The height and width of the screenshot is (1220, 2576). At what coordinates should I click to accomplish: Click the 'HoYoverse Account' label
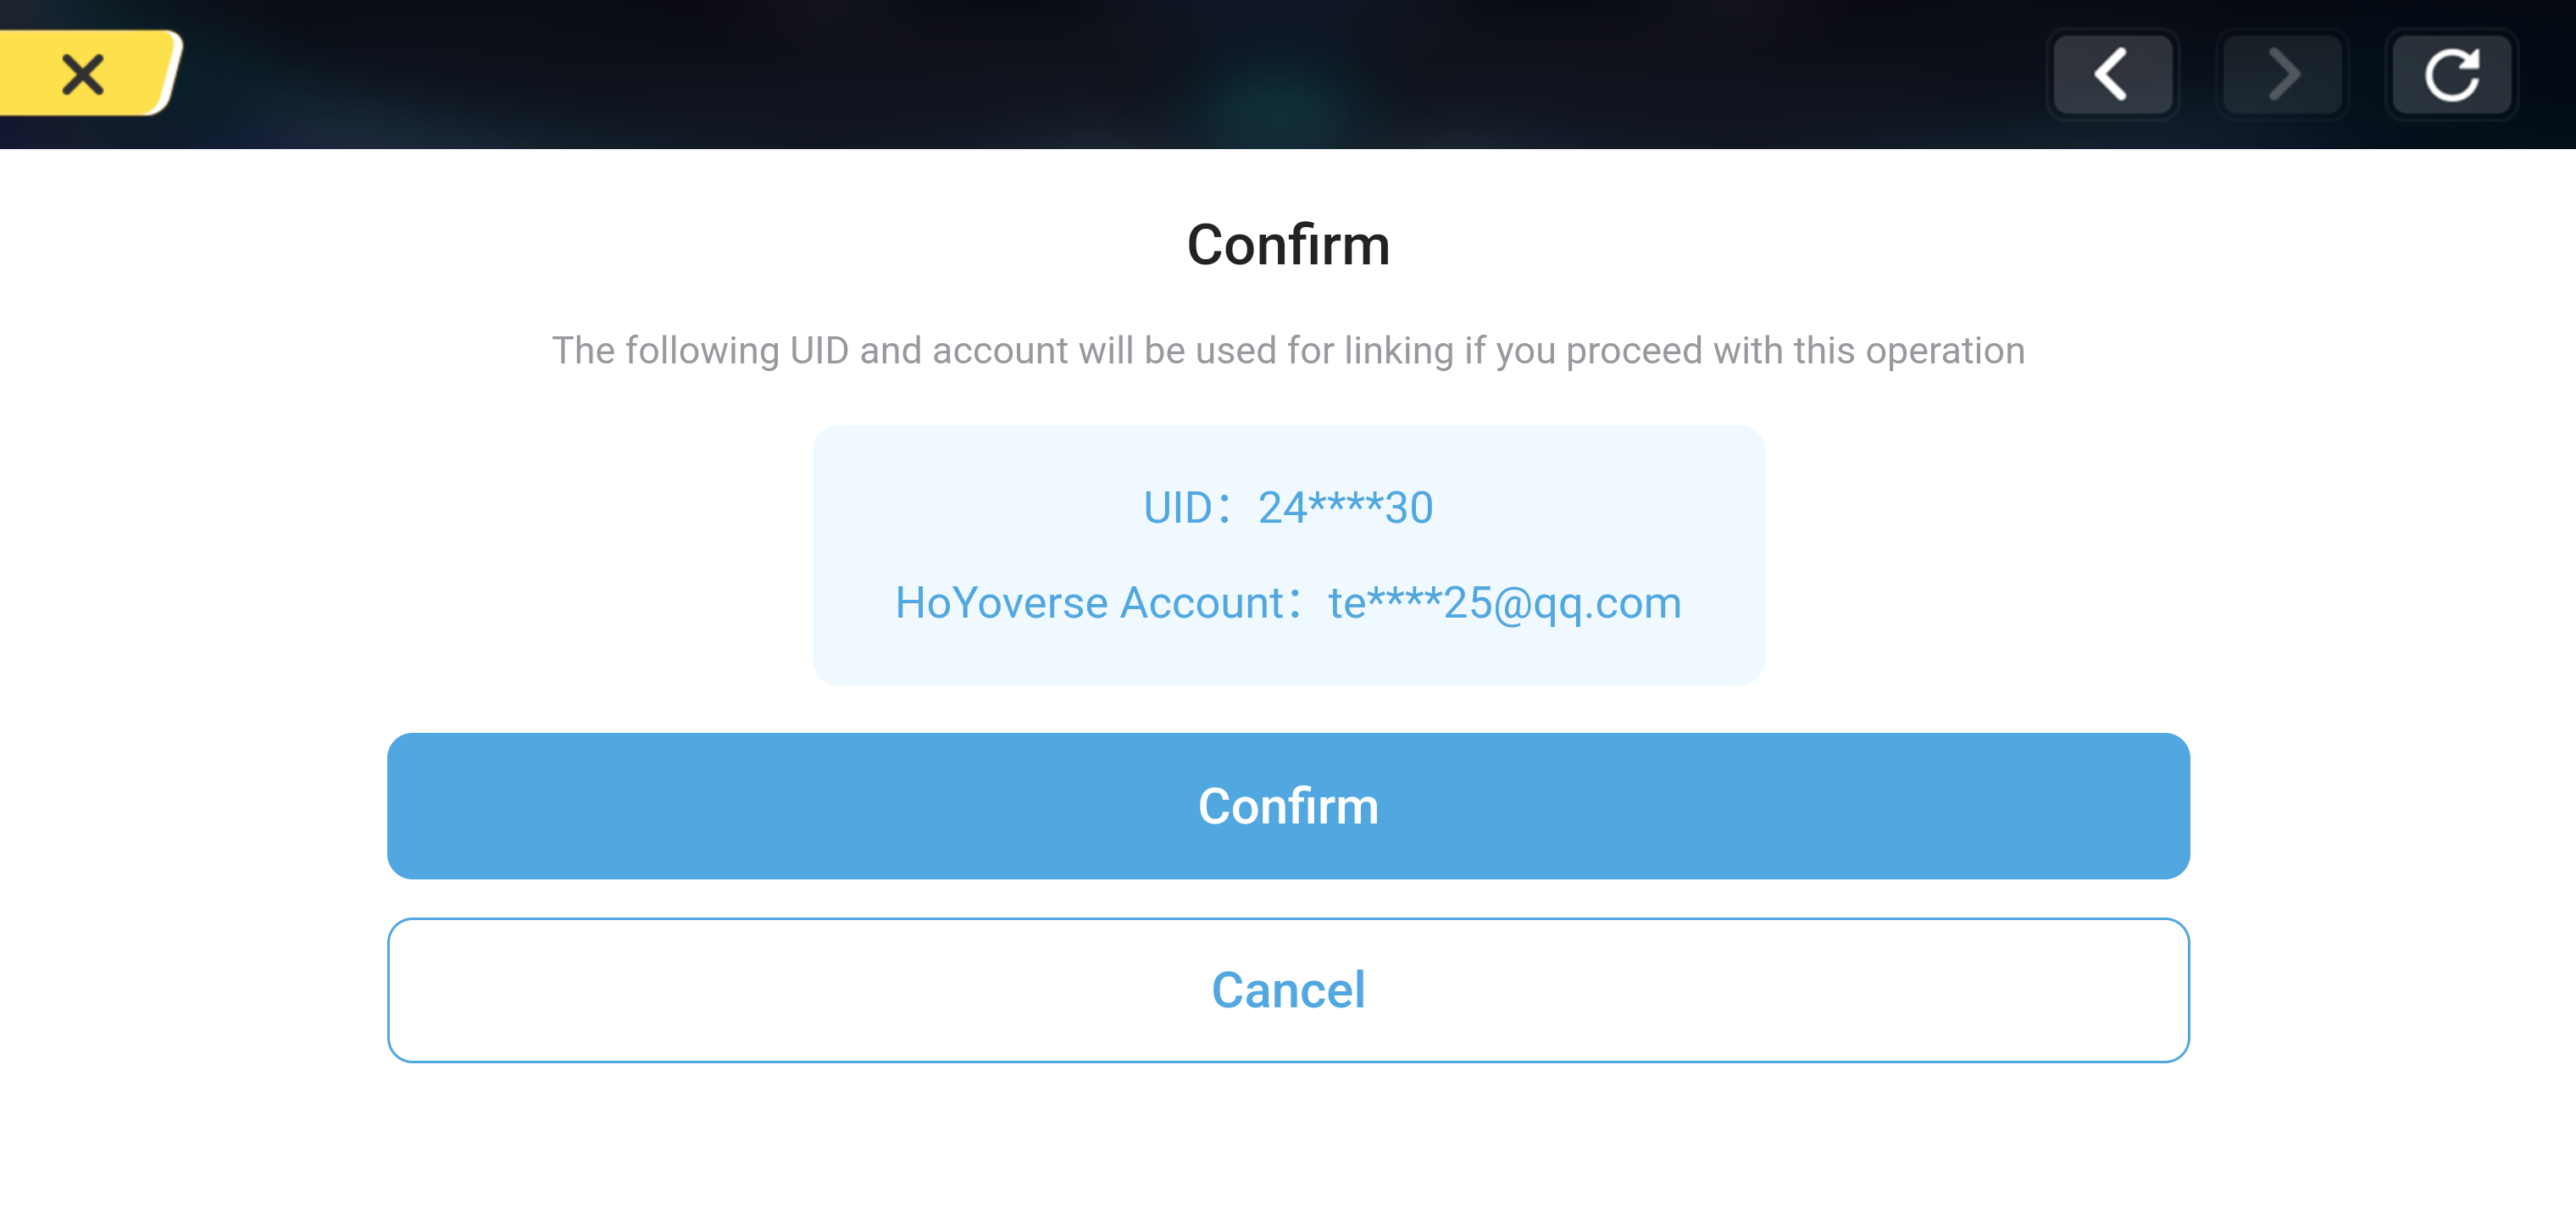click(x=1089, y=603)
